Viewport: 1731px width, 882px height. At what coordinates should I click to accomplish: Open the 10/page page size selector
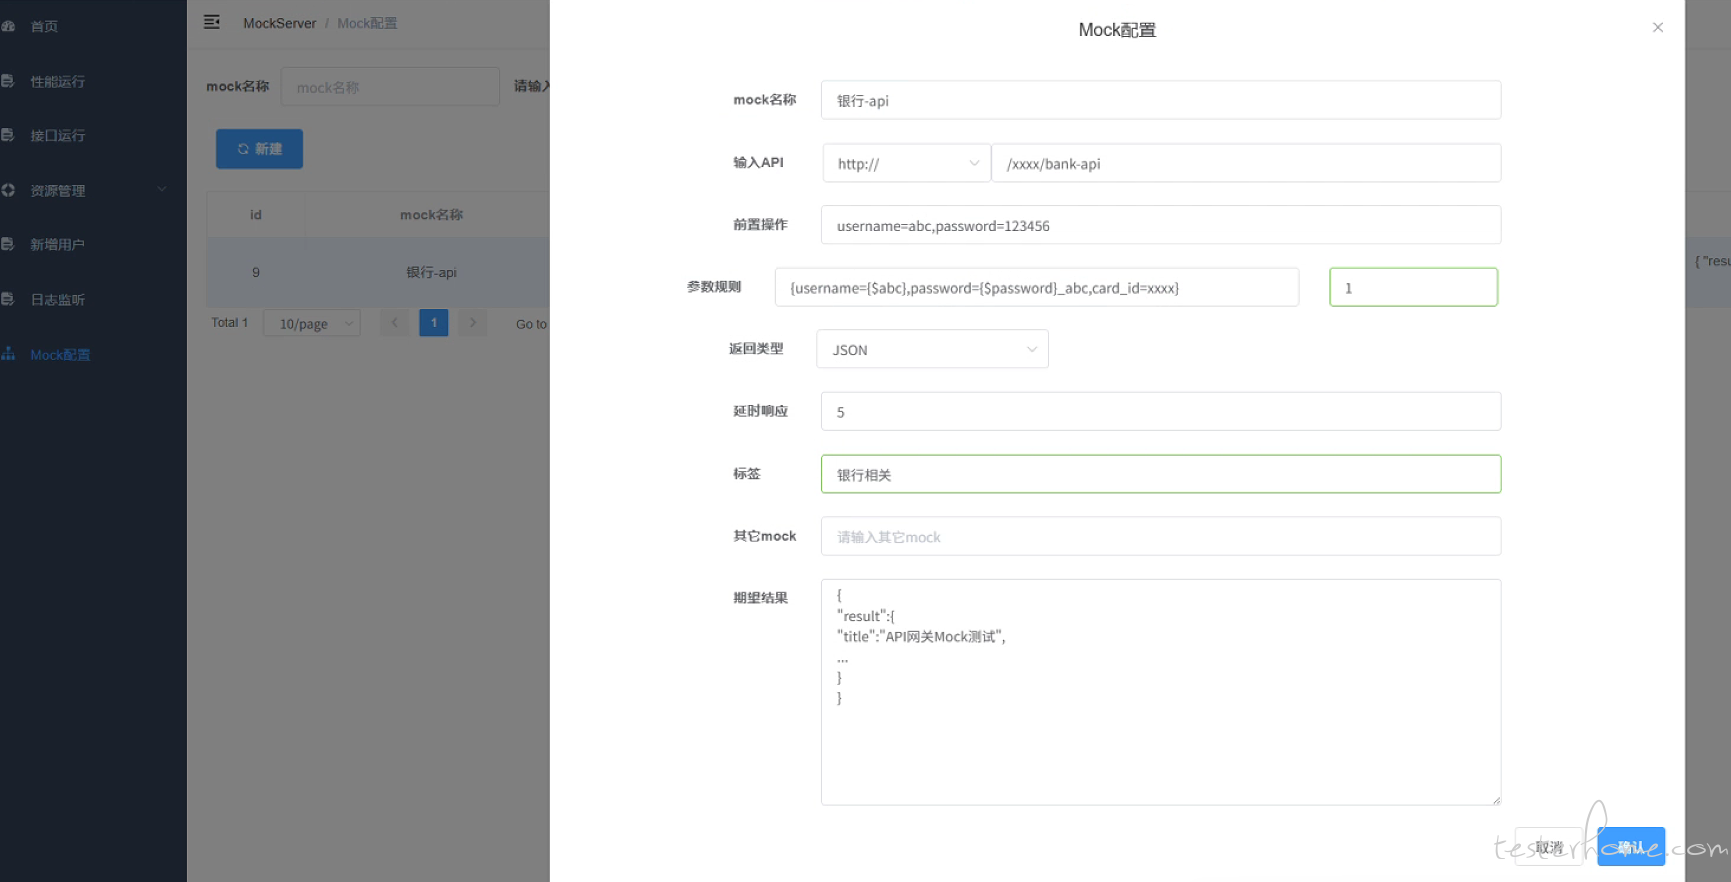coord(312,324)
